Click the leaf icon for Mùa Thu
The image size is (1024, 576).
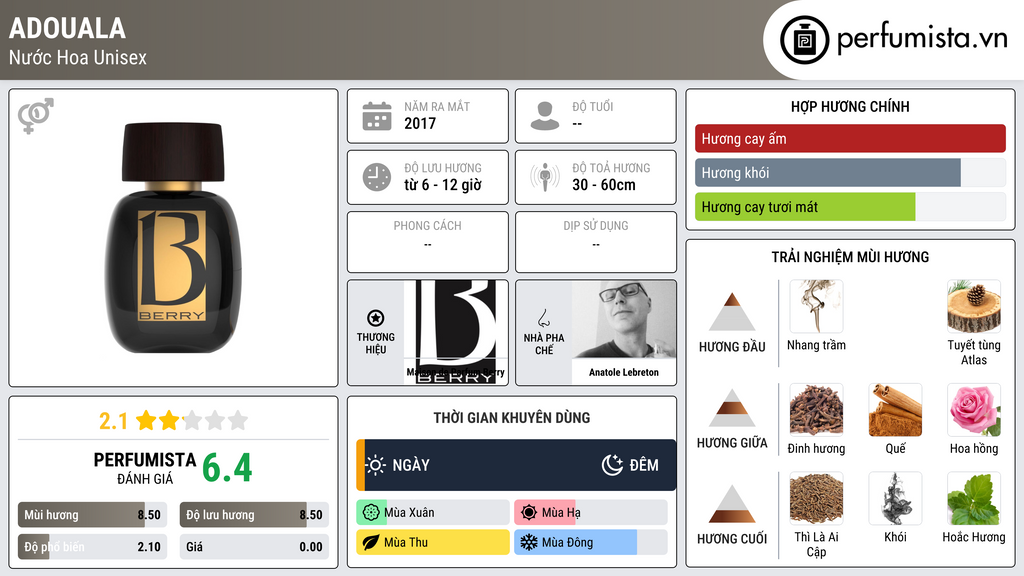[370, 543]
